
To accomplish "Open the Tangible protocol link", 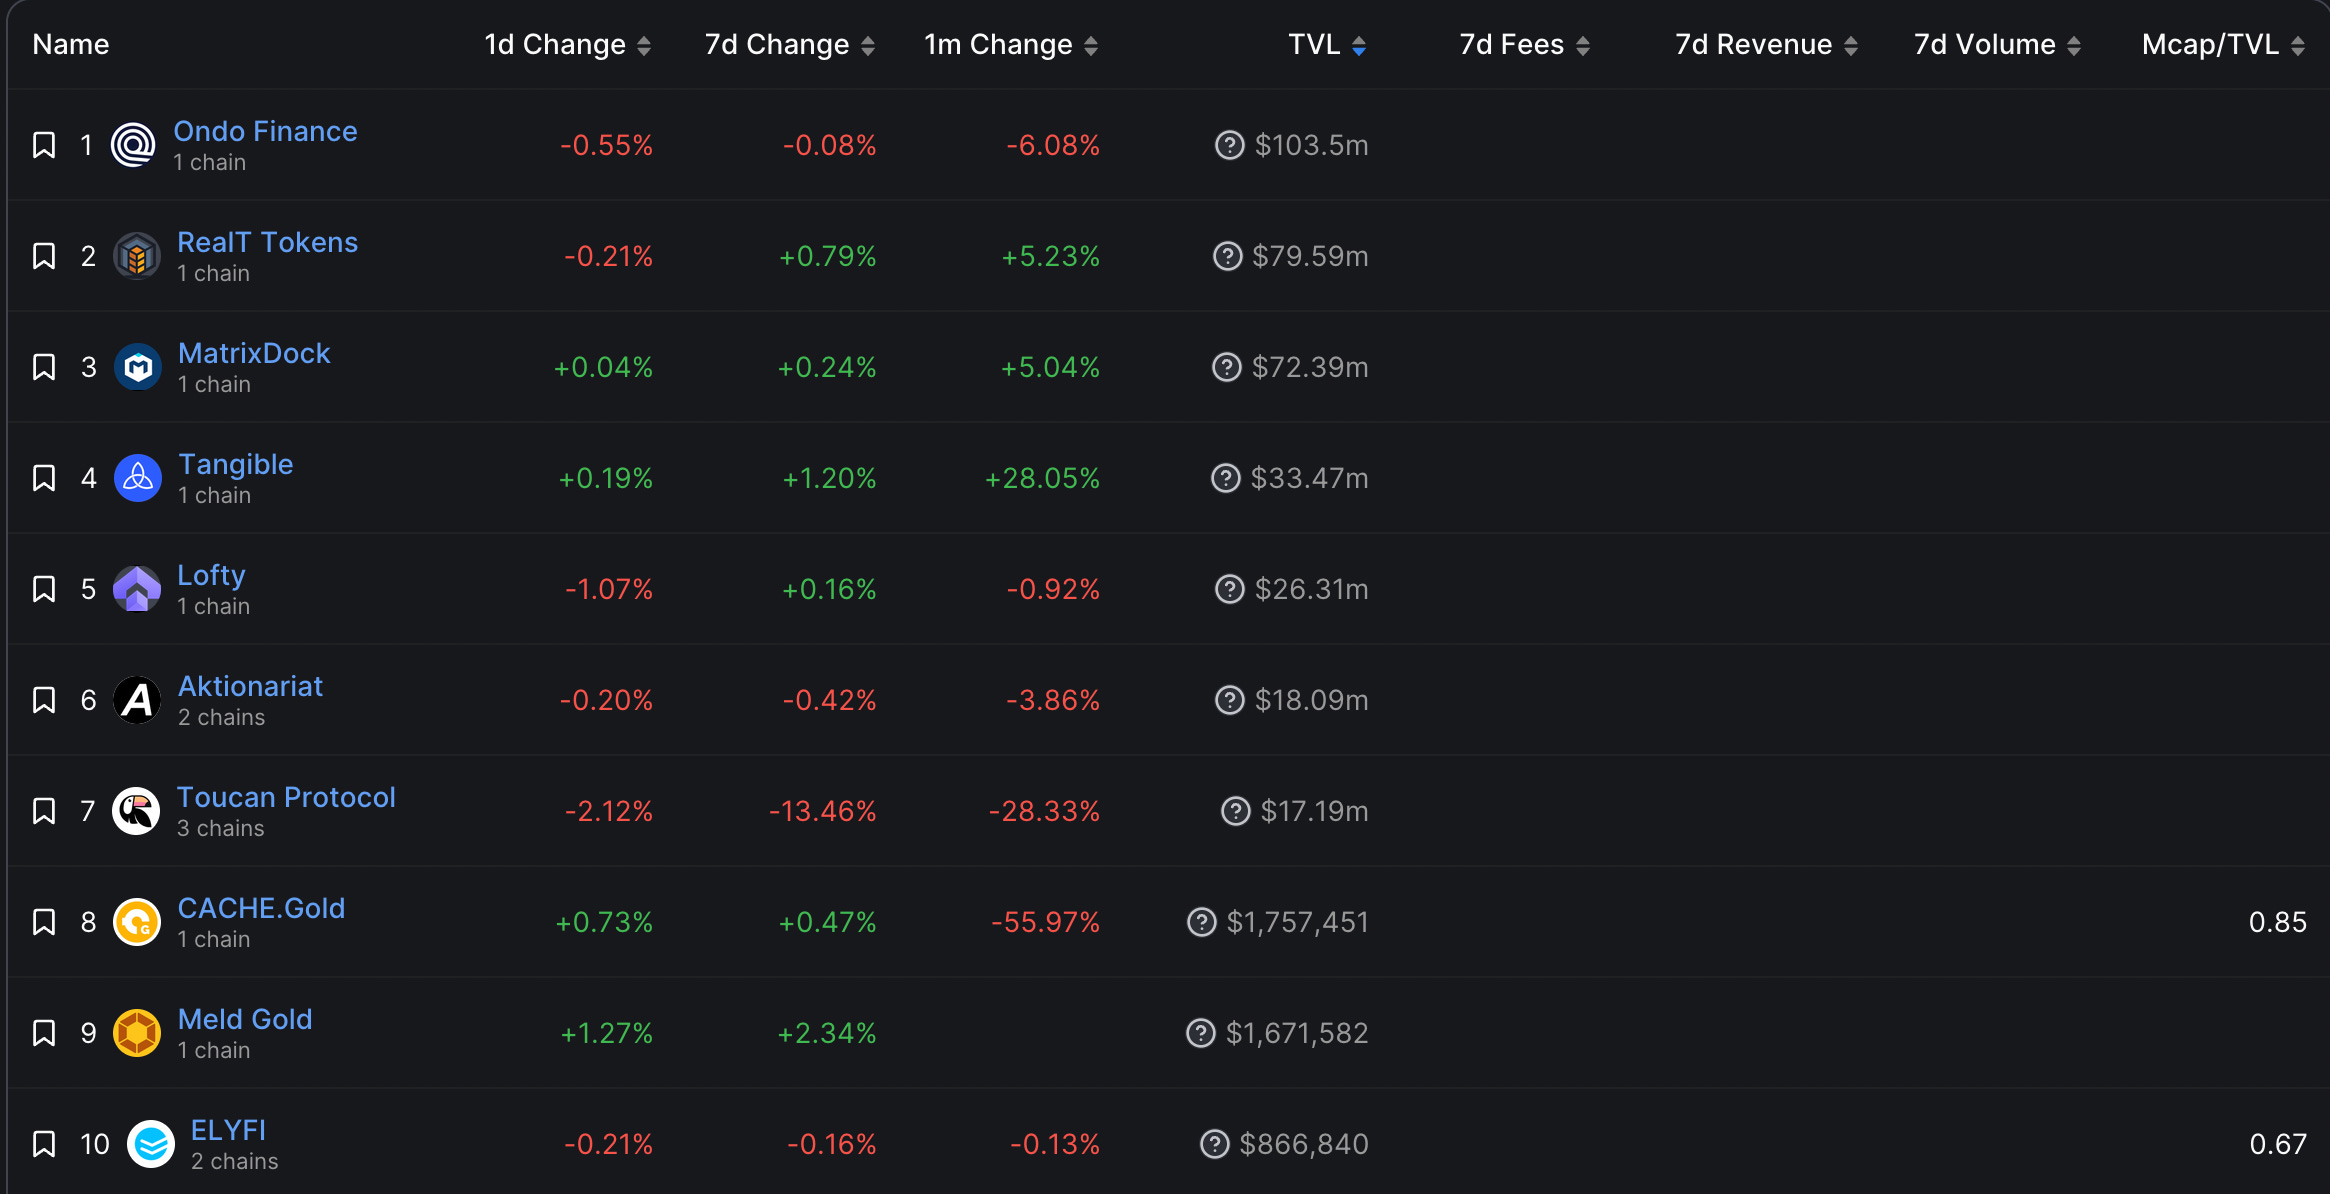I will [236, 464].
